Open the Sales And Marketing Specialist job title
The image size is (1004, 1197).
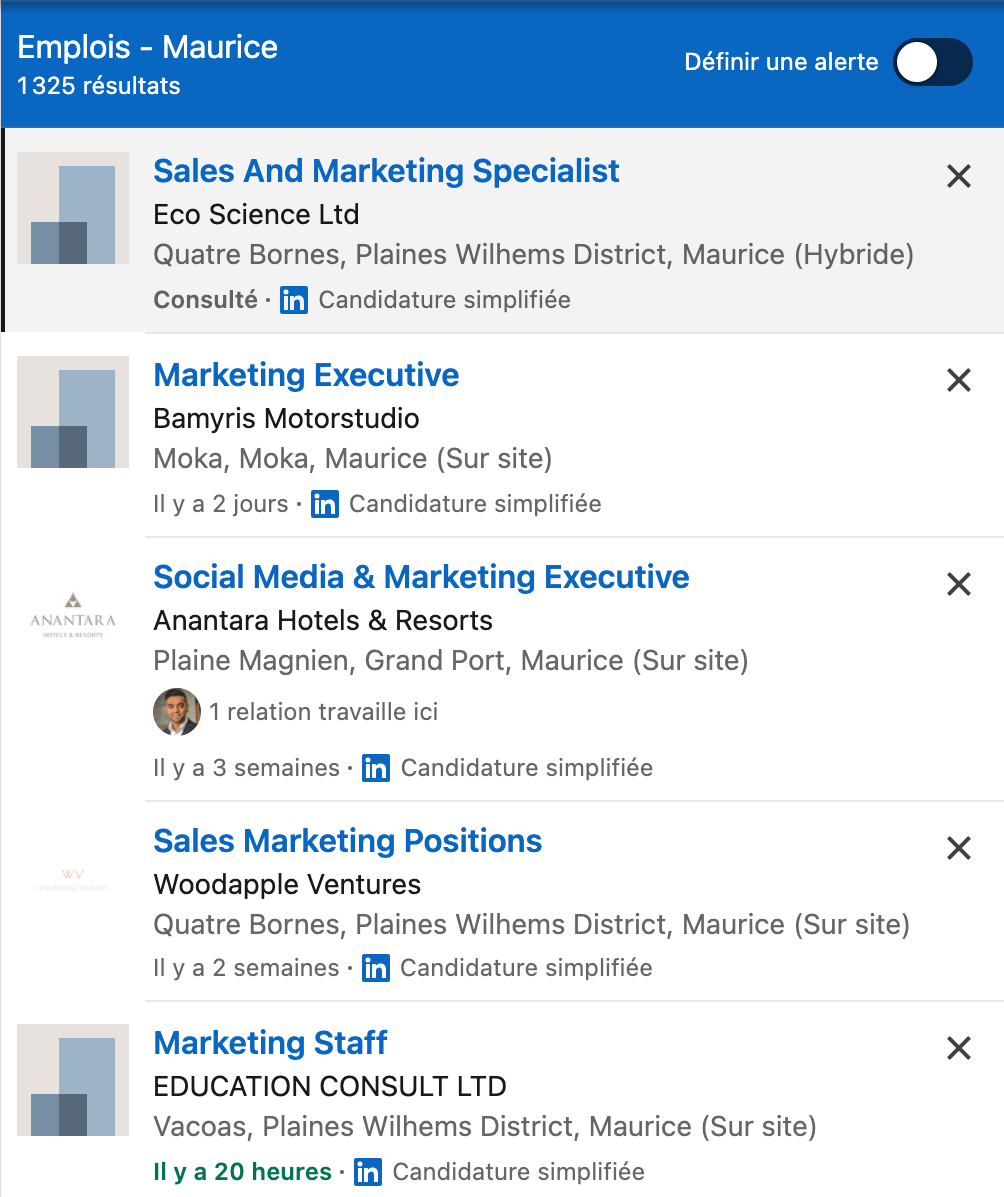point(386,171)
